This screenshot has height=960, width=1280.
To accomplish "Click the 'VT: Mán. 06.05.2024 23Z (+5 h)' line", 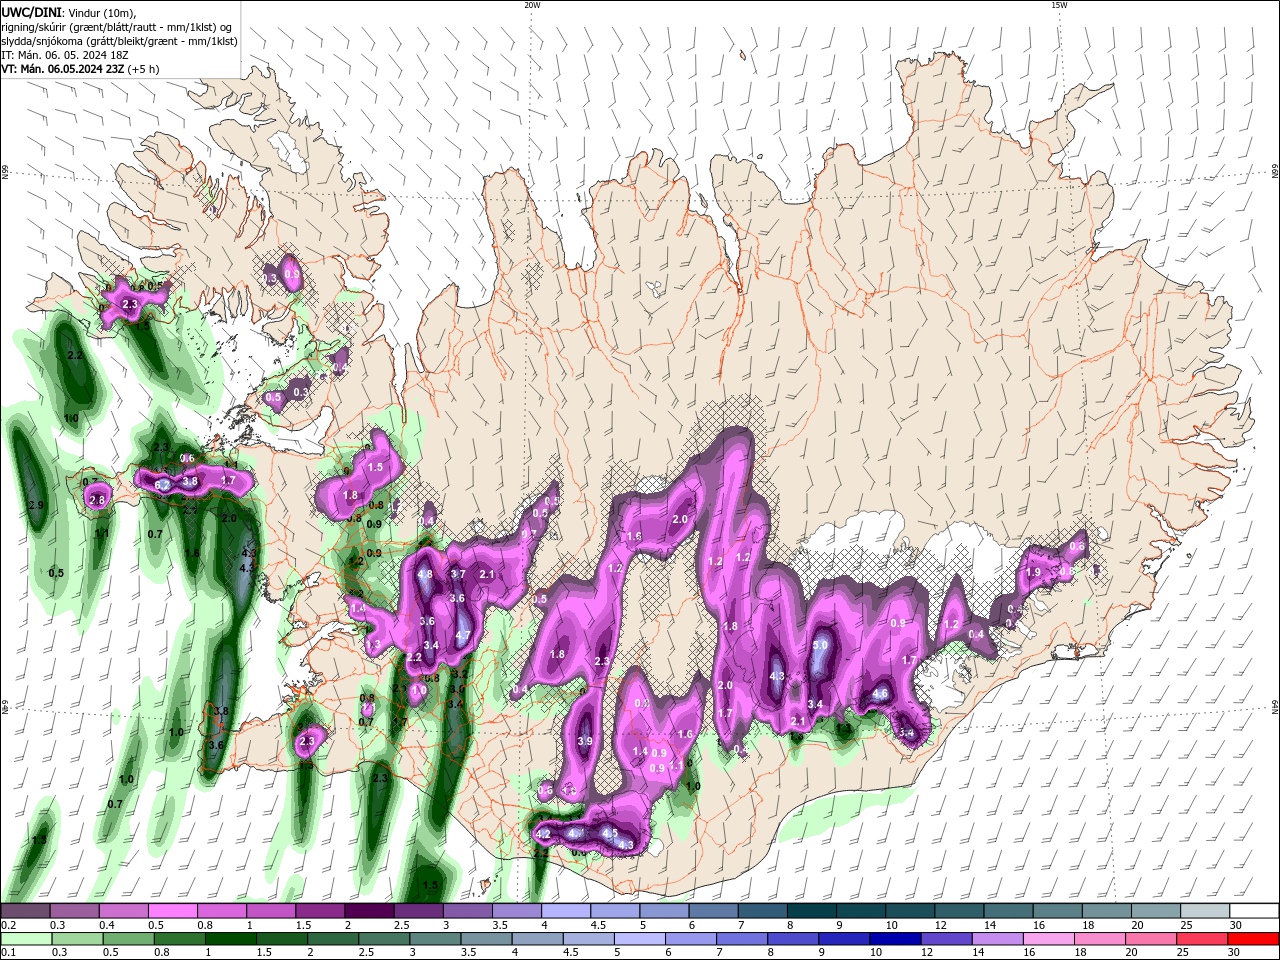I will click(x=80, y=69).
